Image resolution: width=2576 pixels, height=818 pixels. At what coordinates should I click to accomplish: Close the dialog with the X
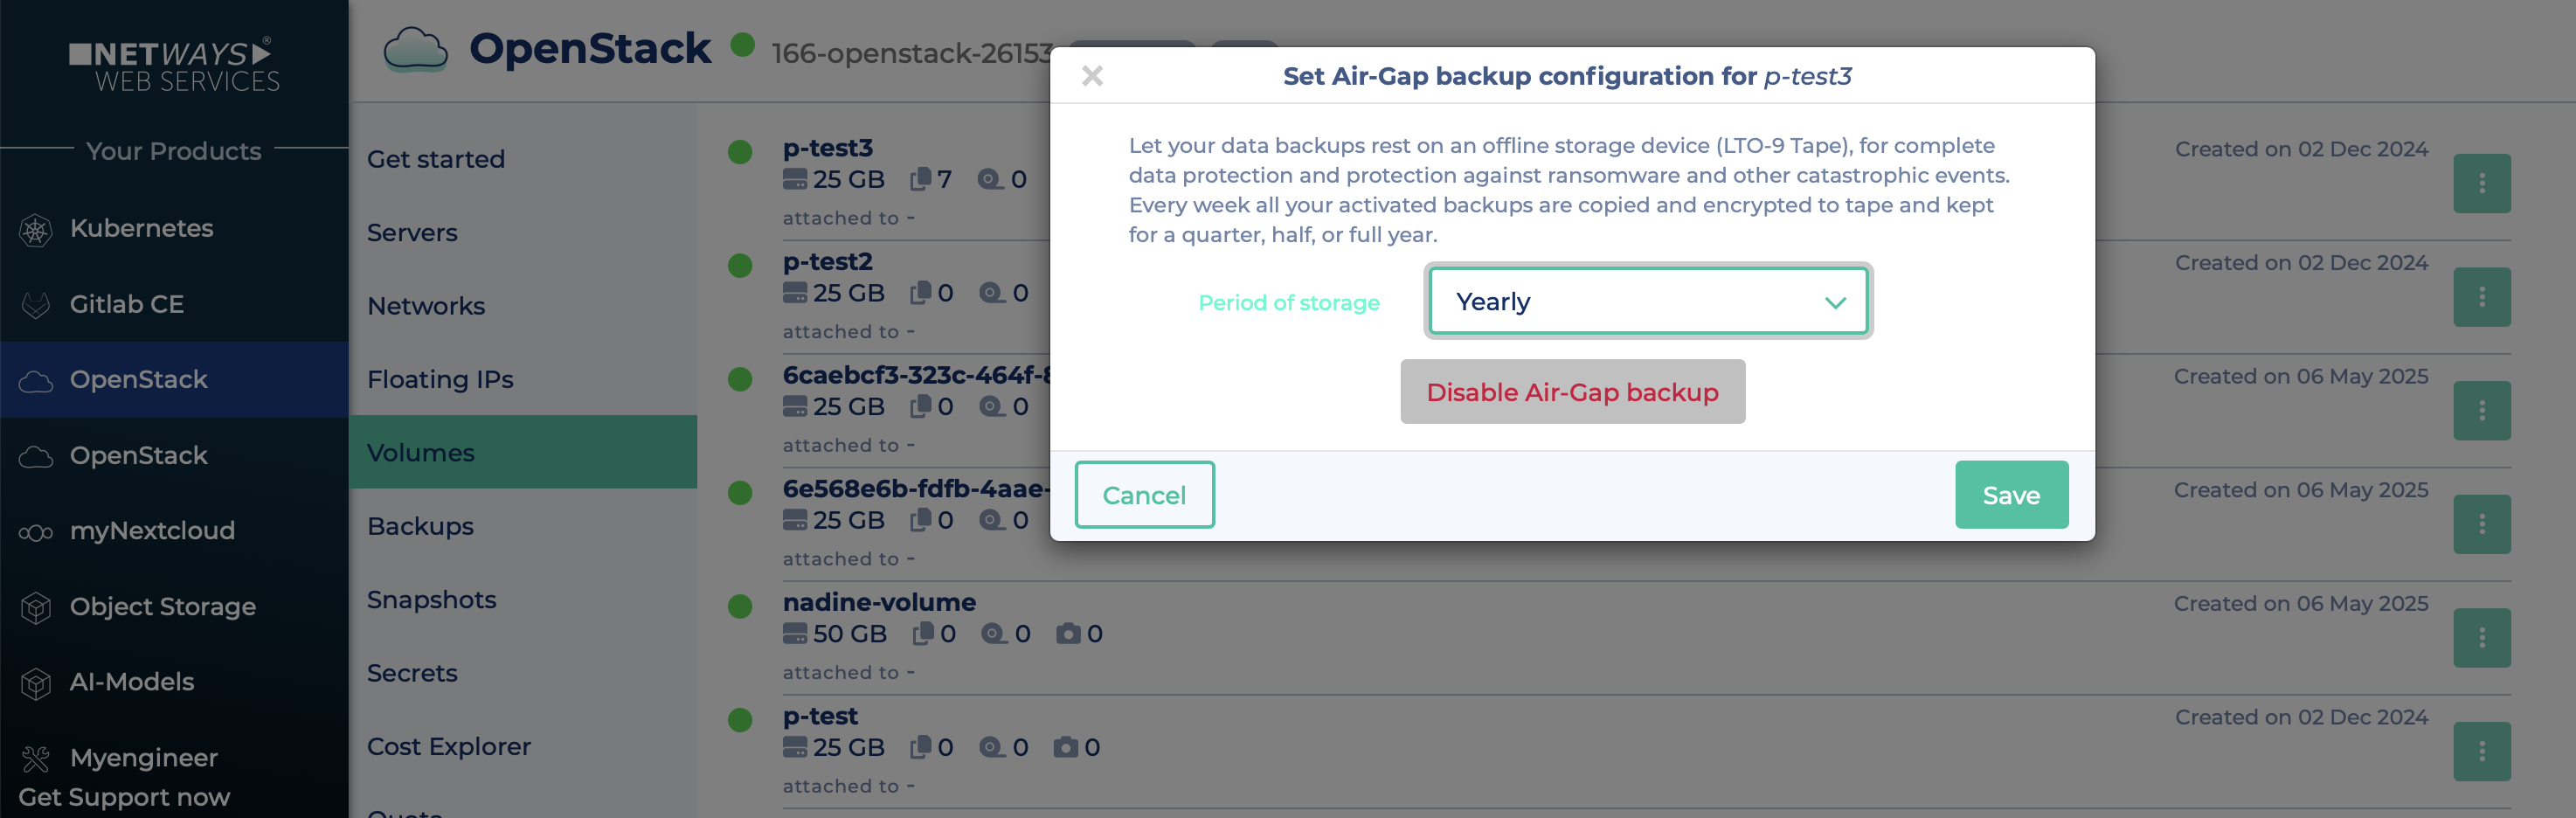pos(1093,75)
